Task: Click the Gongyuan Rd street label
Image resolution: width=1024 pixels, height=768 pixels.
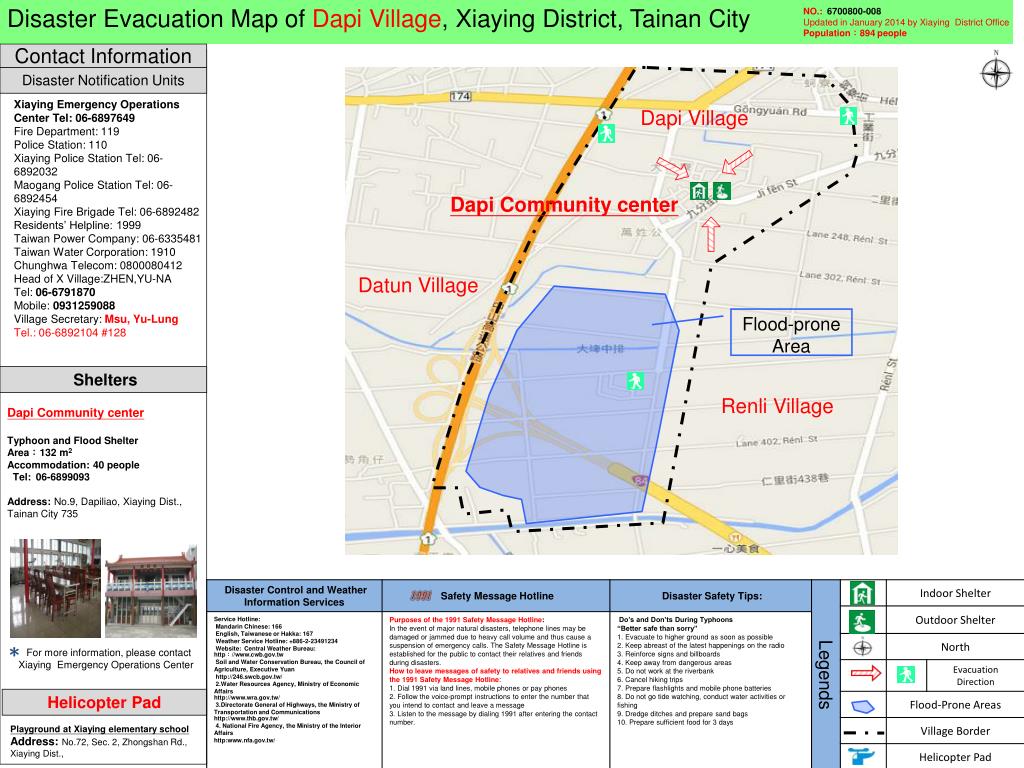Action: pyautogui.click(x=770, y=110)
